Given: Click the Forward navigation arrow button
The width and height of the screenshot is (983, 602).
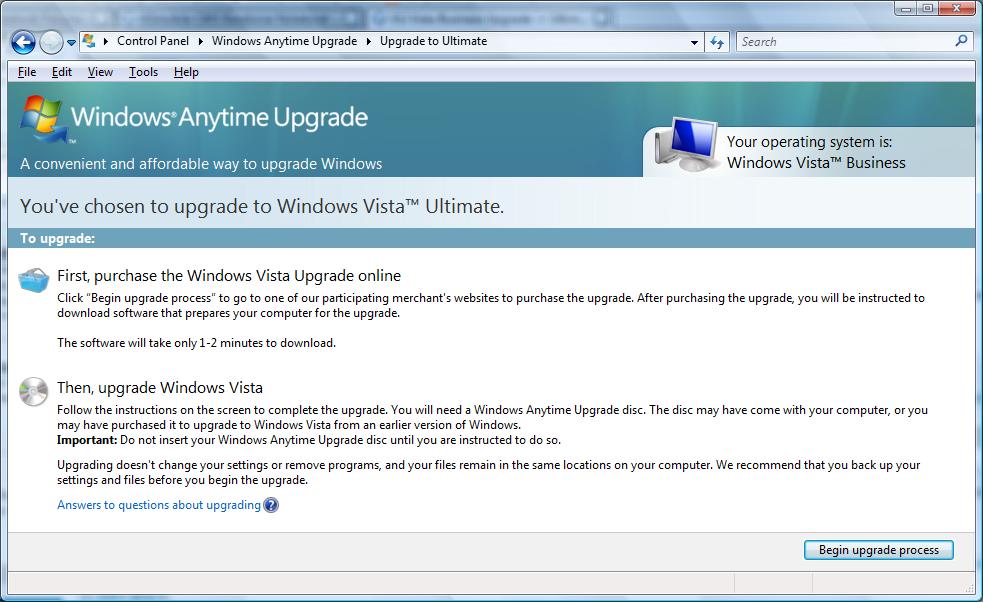Looking at the screenshot, I should pyautogui.click(x=51, y=43).
